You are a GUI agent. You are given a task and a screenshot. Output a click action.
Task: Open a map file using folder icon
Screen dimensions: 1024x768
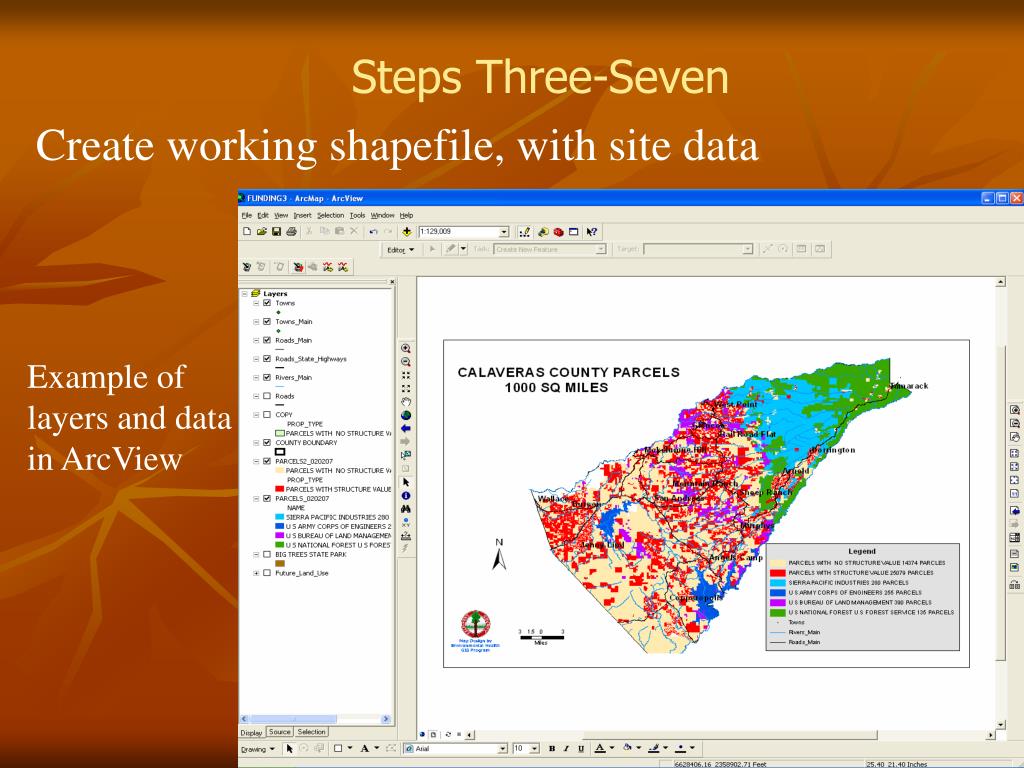pyautogui.click(x=262, y=232)
